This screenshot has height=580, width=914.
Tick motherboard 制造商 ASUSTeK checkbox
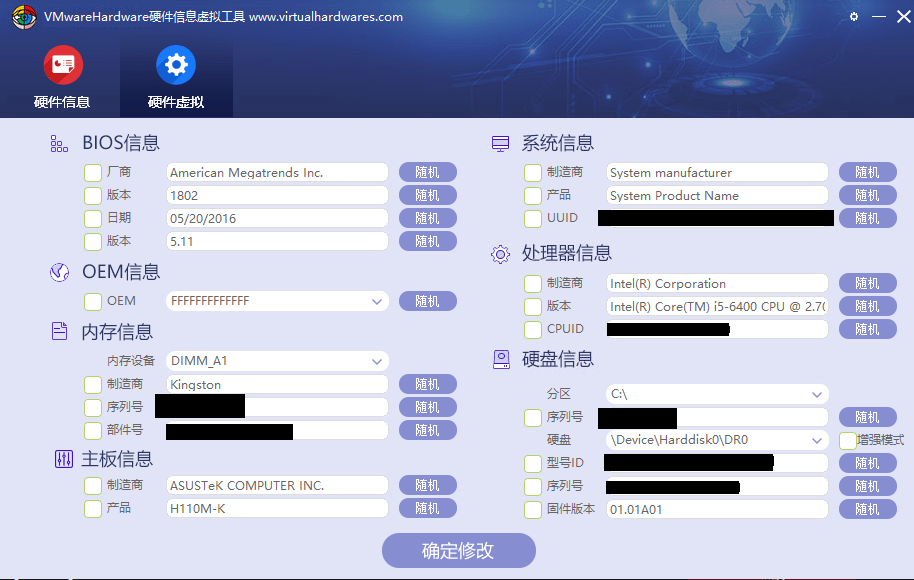click(93, 486)
